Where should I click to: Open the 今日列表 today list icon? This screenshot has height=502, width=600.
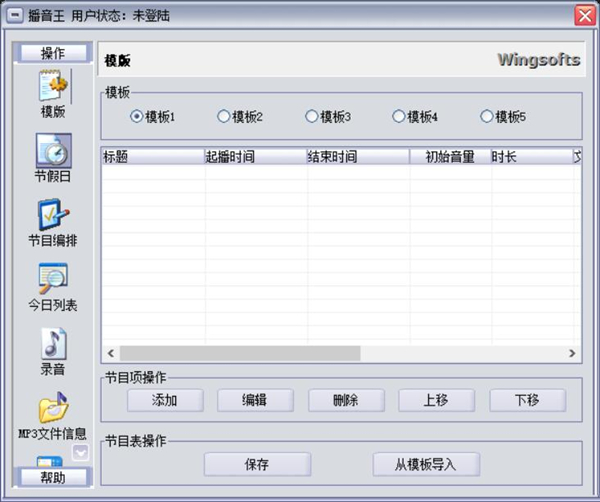click(53, 279)
